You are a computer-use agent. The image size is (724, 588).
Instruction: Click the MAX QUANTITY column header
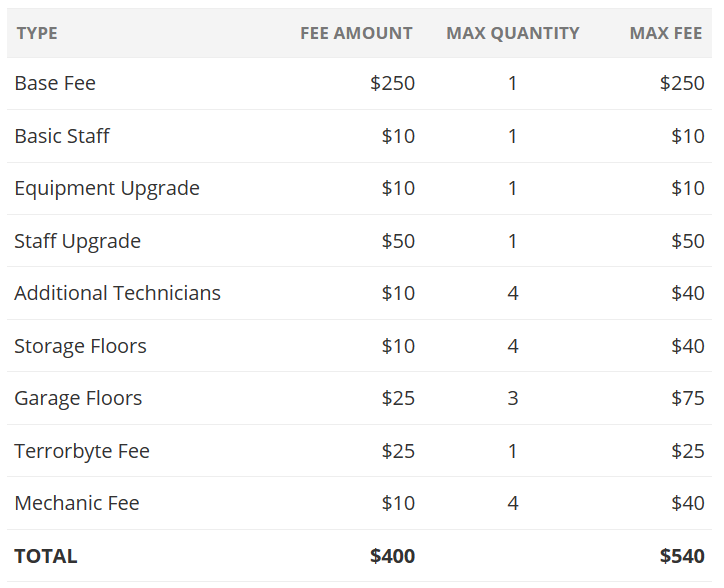(512, 33)
